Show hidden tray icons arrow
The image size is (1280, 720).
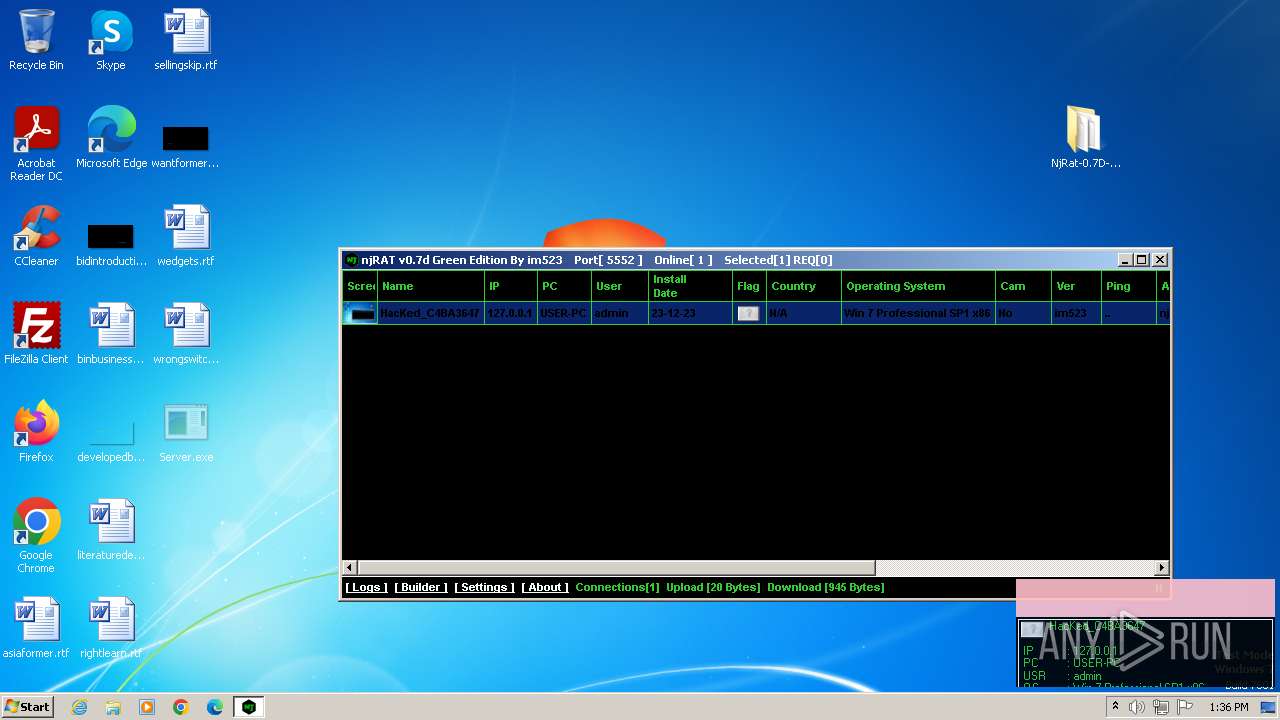(x=1115, y=707)
